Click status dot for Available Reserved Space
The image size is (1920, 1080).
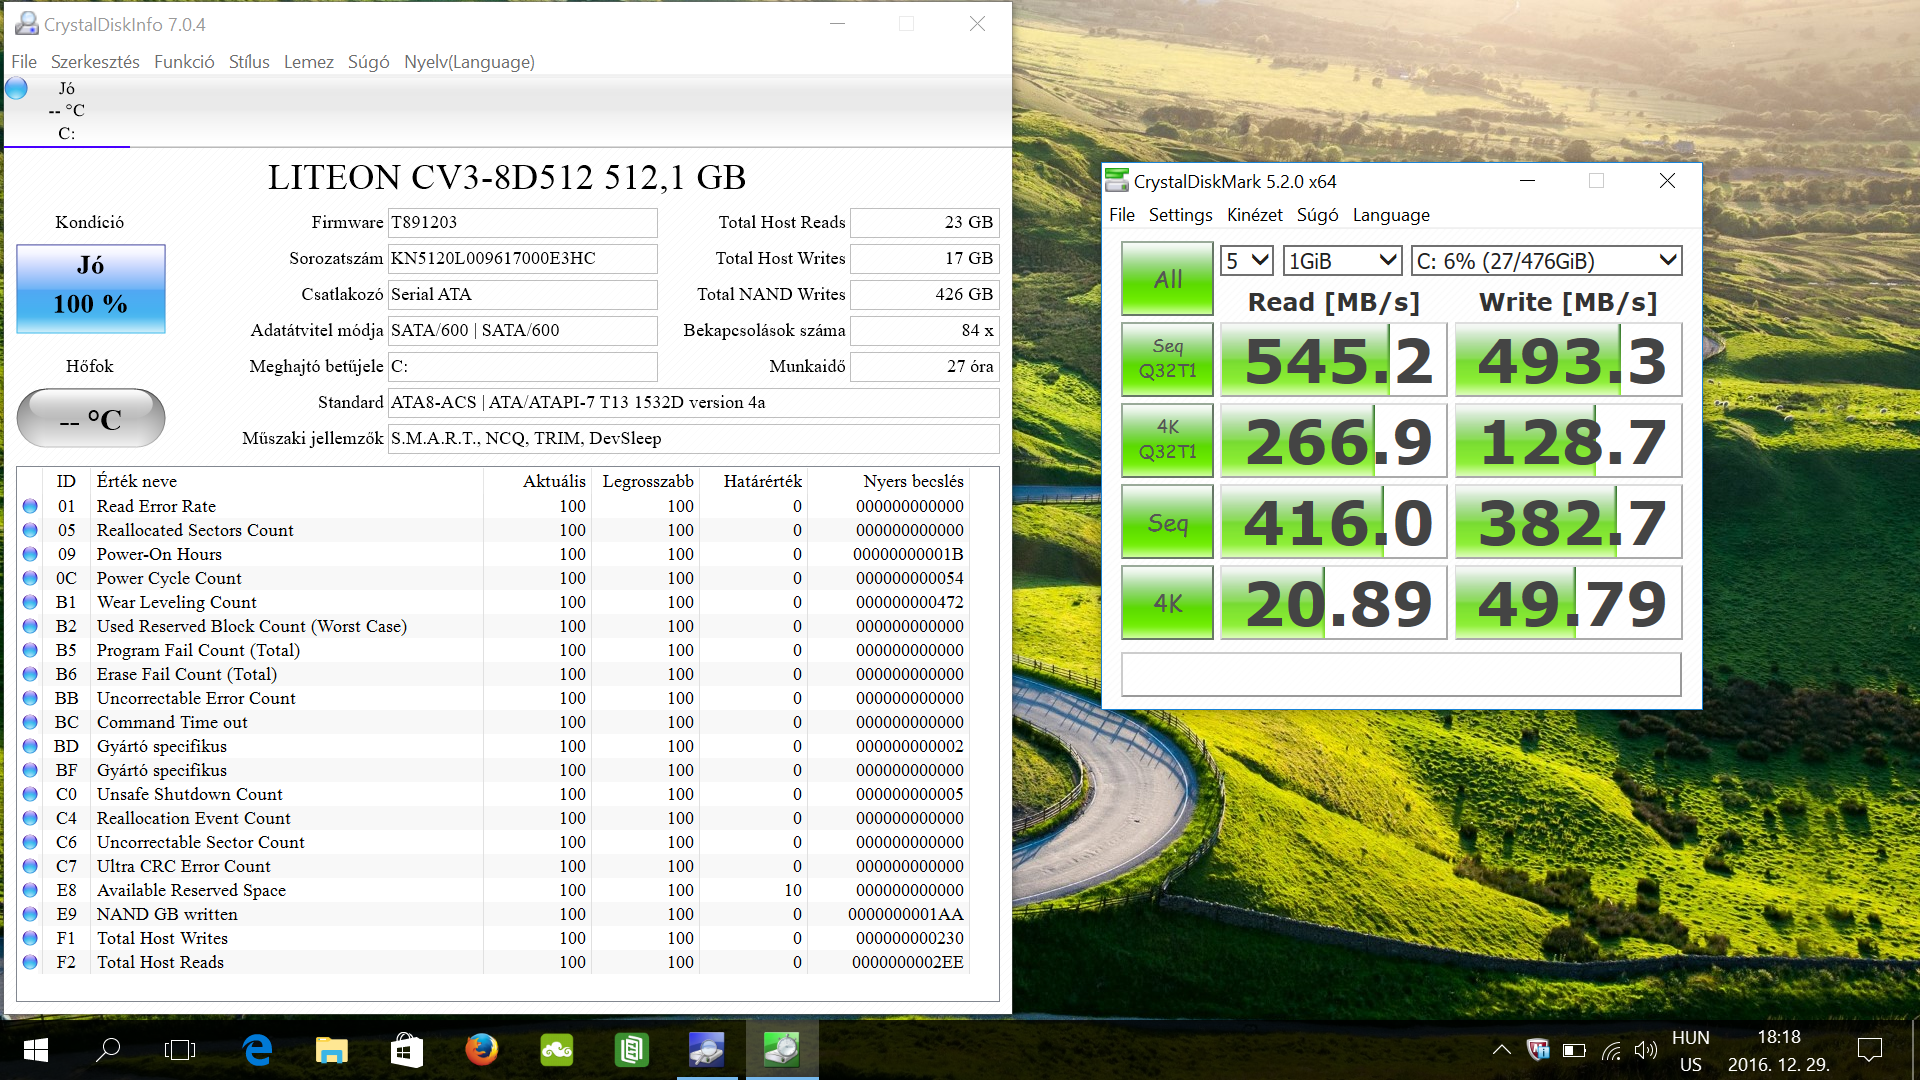tap(30, 890)
